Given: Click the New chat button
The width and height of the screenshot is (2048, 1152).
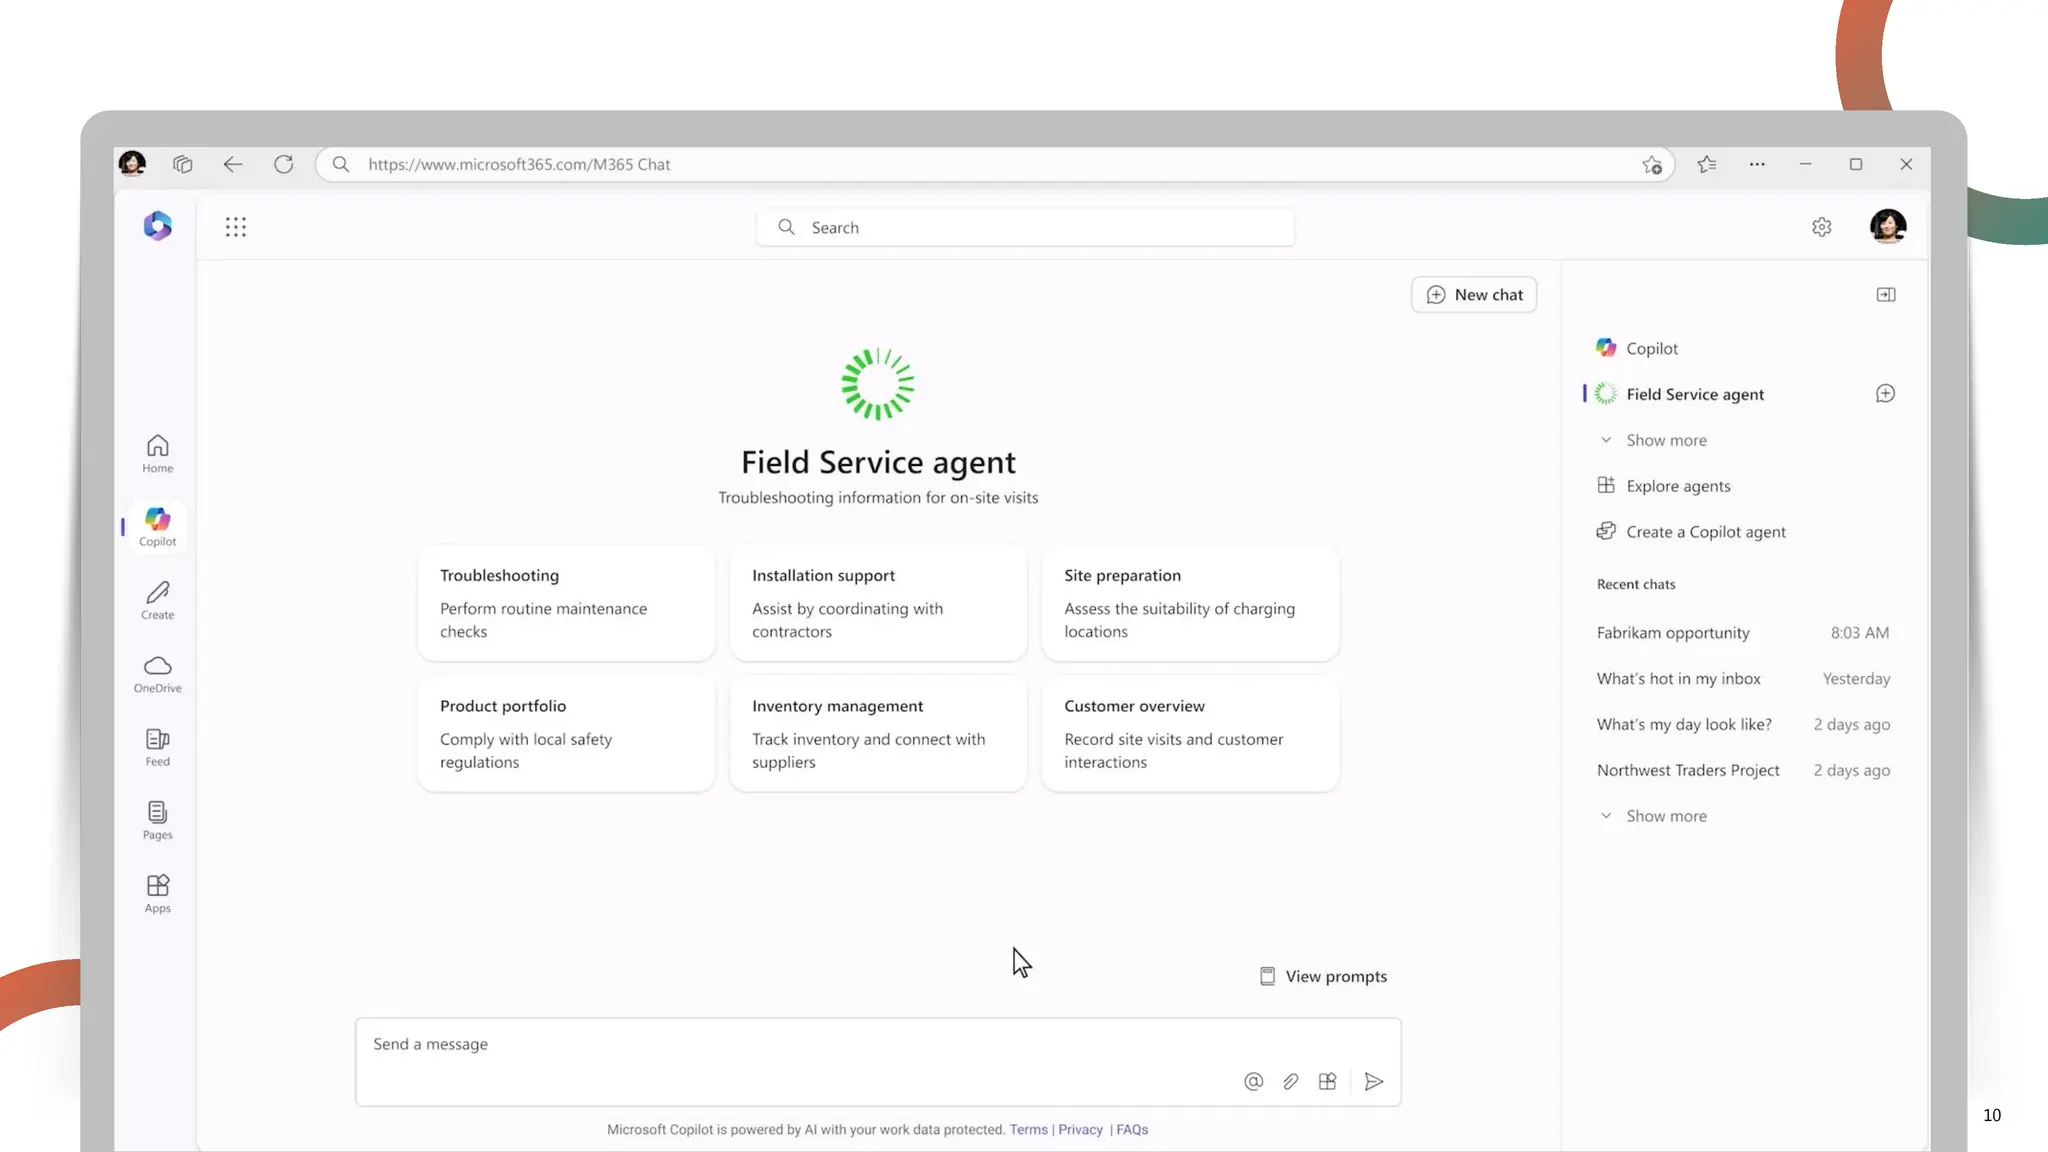Looking at the screenshot, I should click(1474, 295).
